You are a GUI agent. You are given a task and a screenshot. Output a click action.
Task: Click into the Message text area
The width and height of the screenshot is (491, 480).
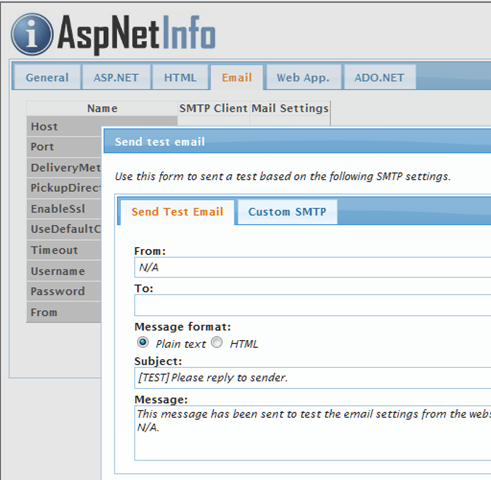tap(313, 433)
